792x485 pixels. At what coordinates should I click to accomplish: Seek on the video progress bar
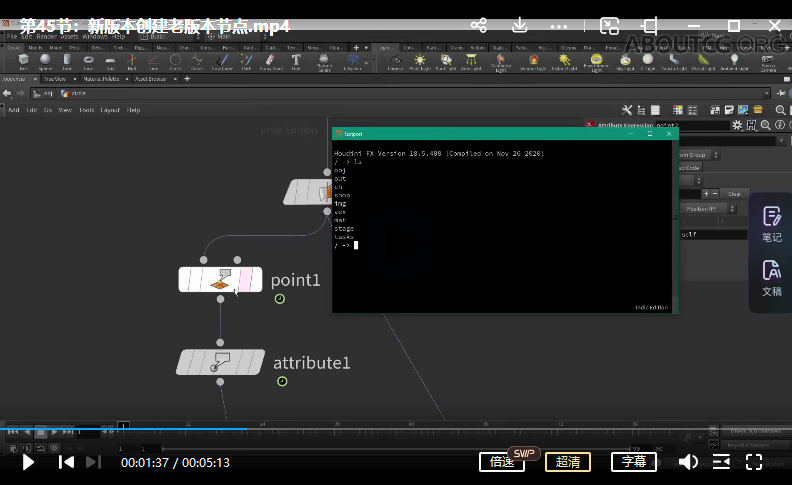400,429
